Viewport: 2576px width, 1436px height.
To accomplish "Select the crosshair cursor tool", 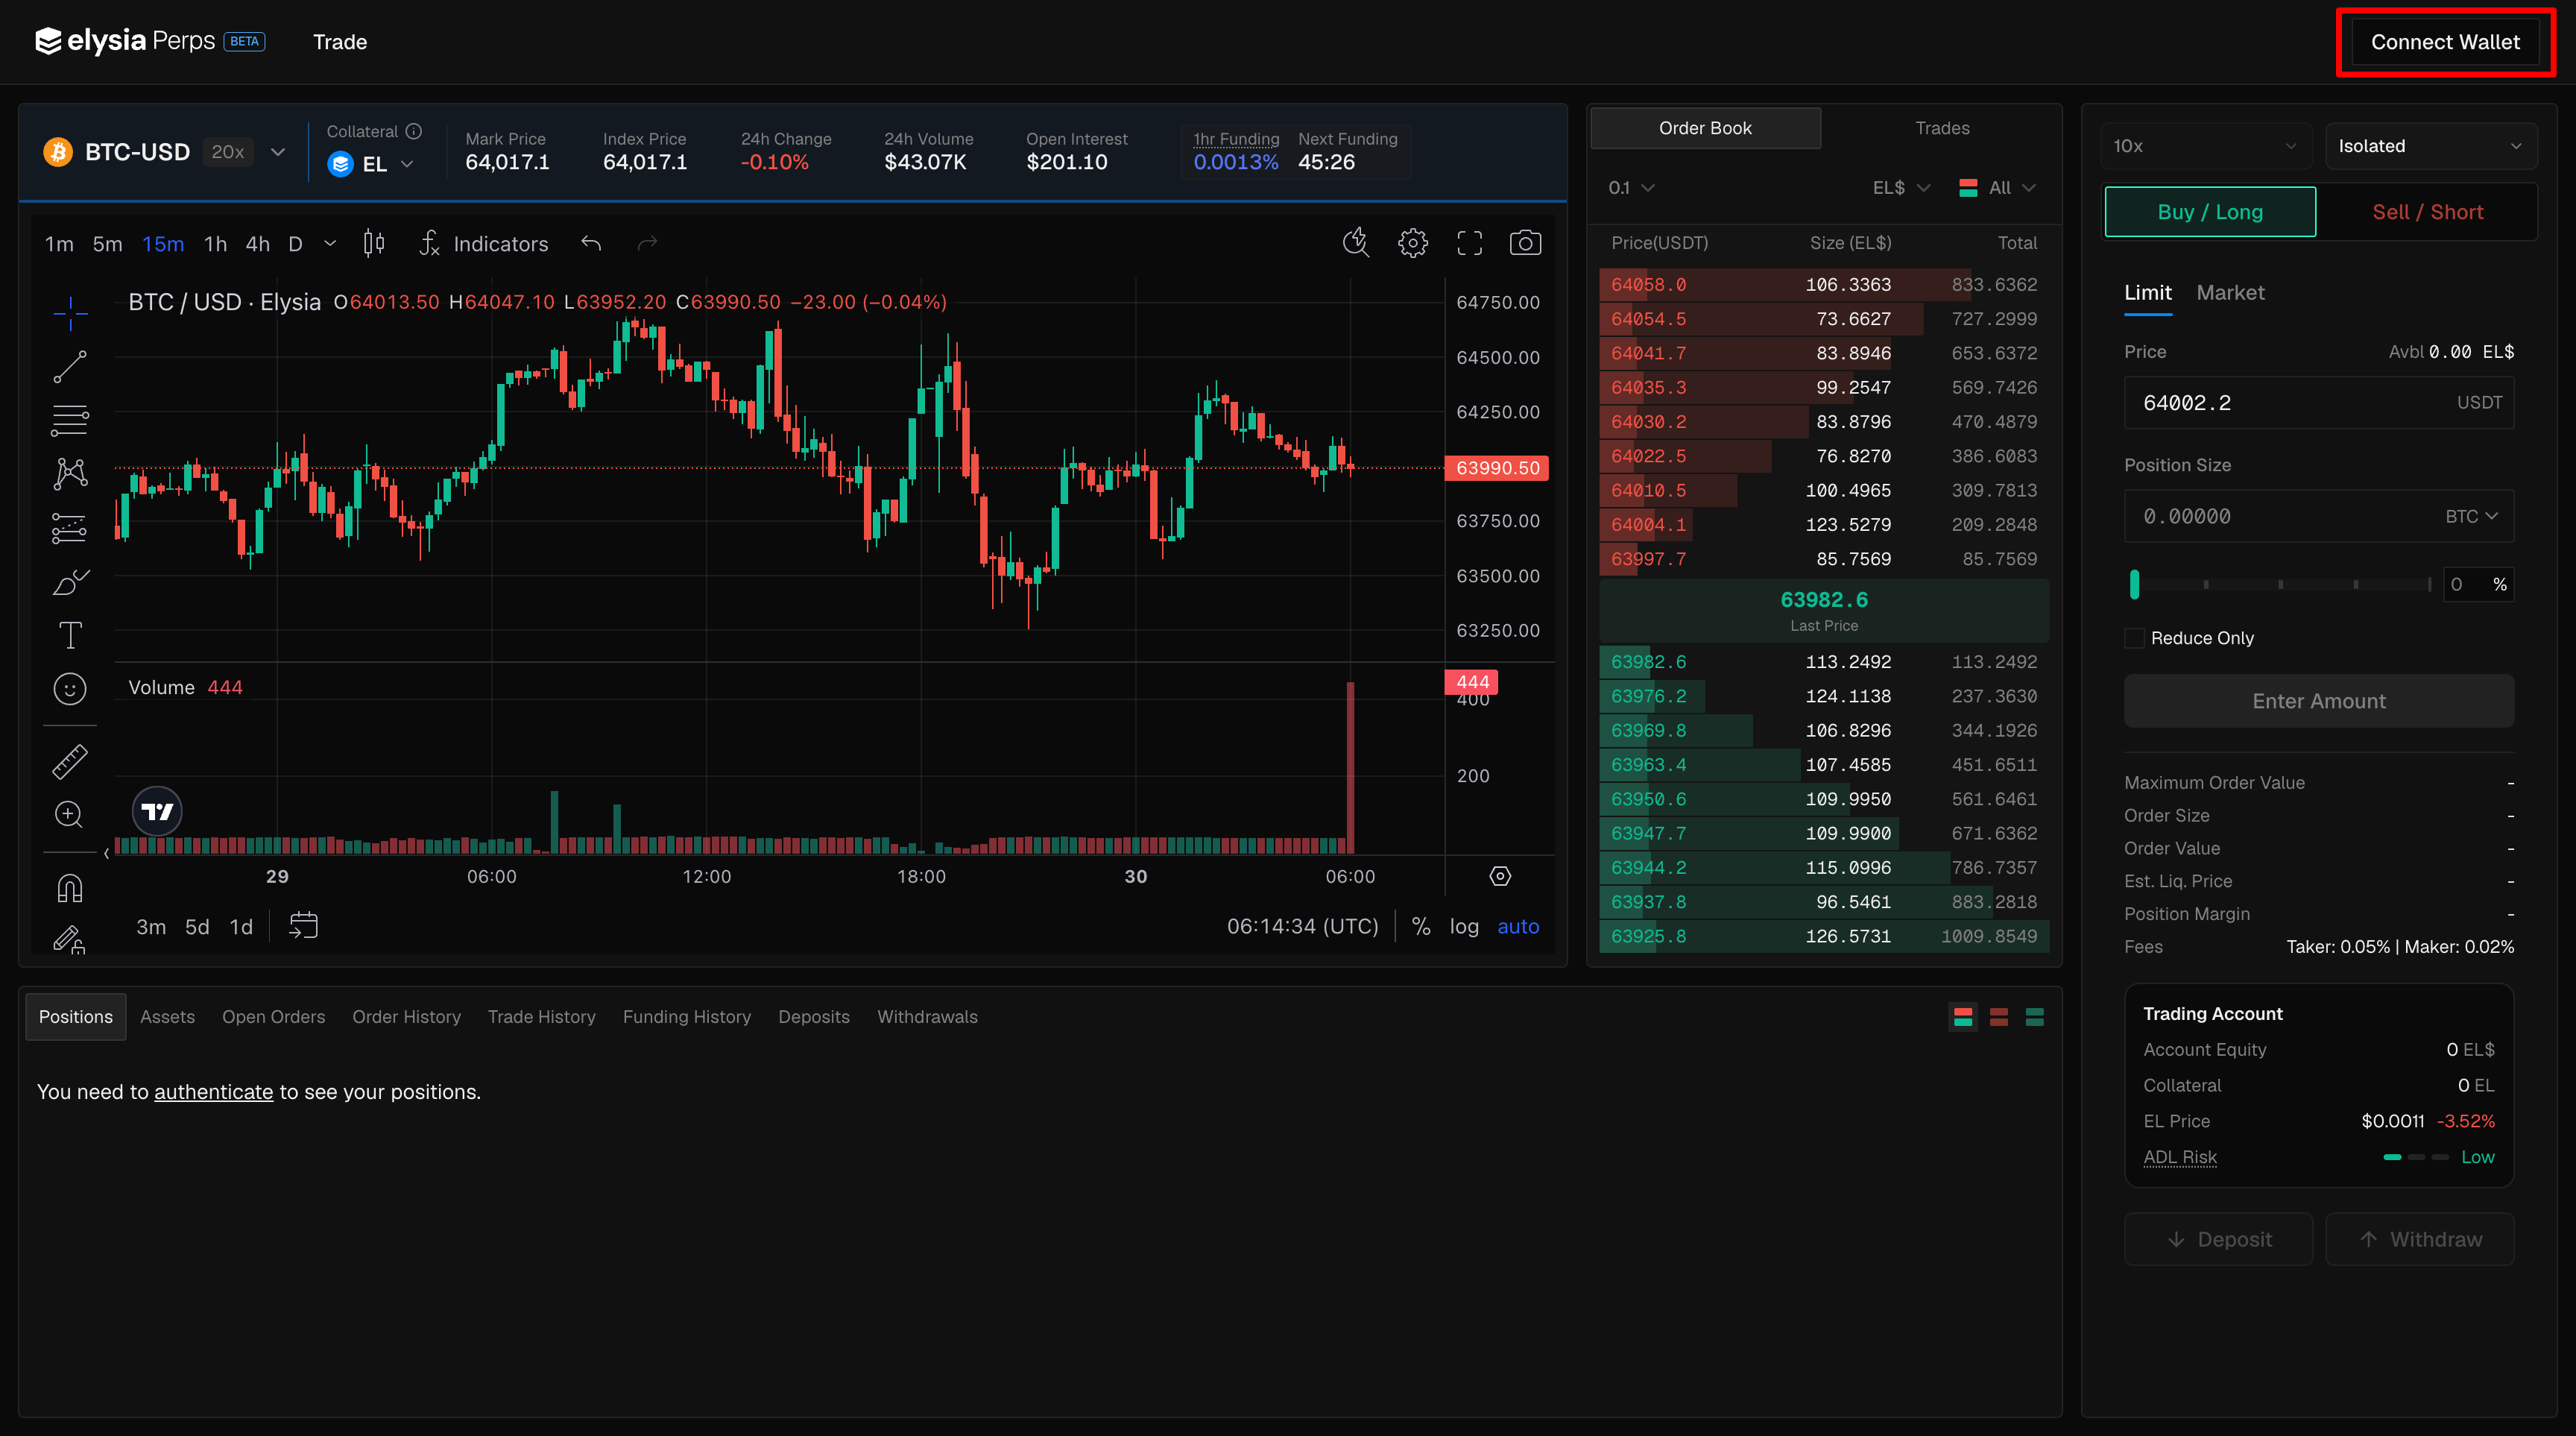I will pyautogui.click(x=70, y=313).
